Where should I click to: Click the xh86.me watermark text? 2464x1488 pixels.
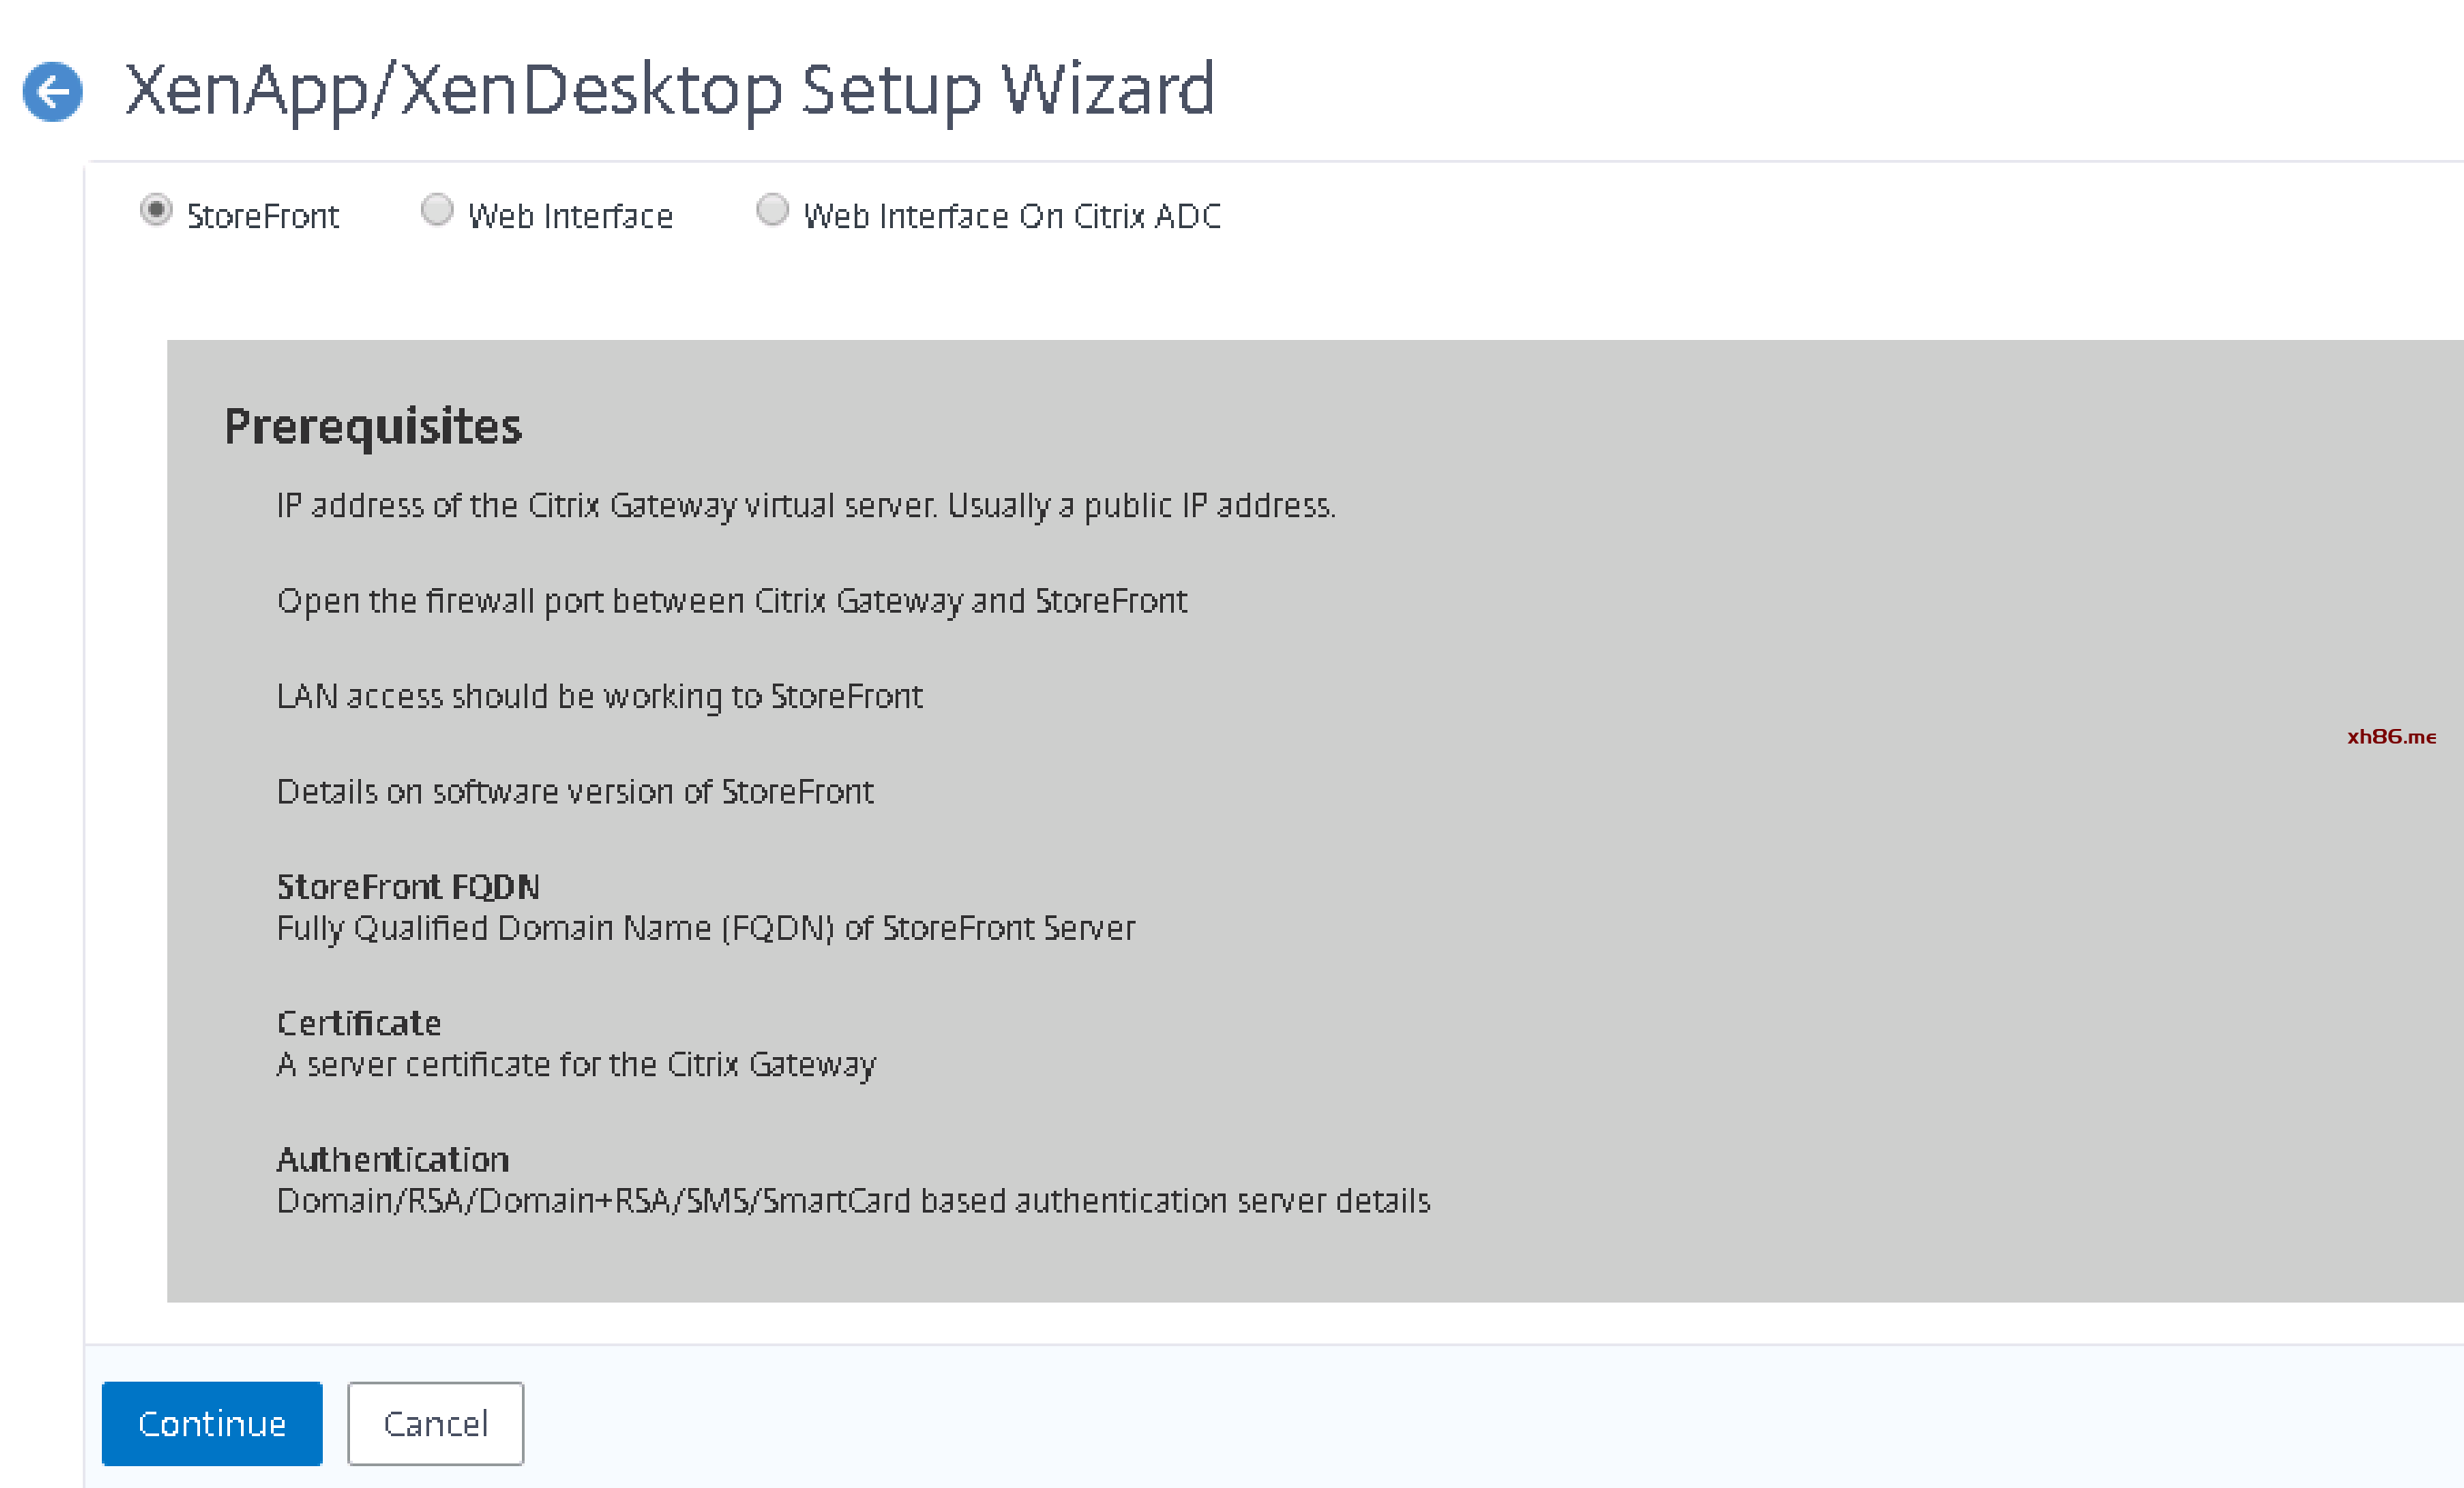(2391, 737)
